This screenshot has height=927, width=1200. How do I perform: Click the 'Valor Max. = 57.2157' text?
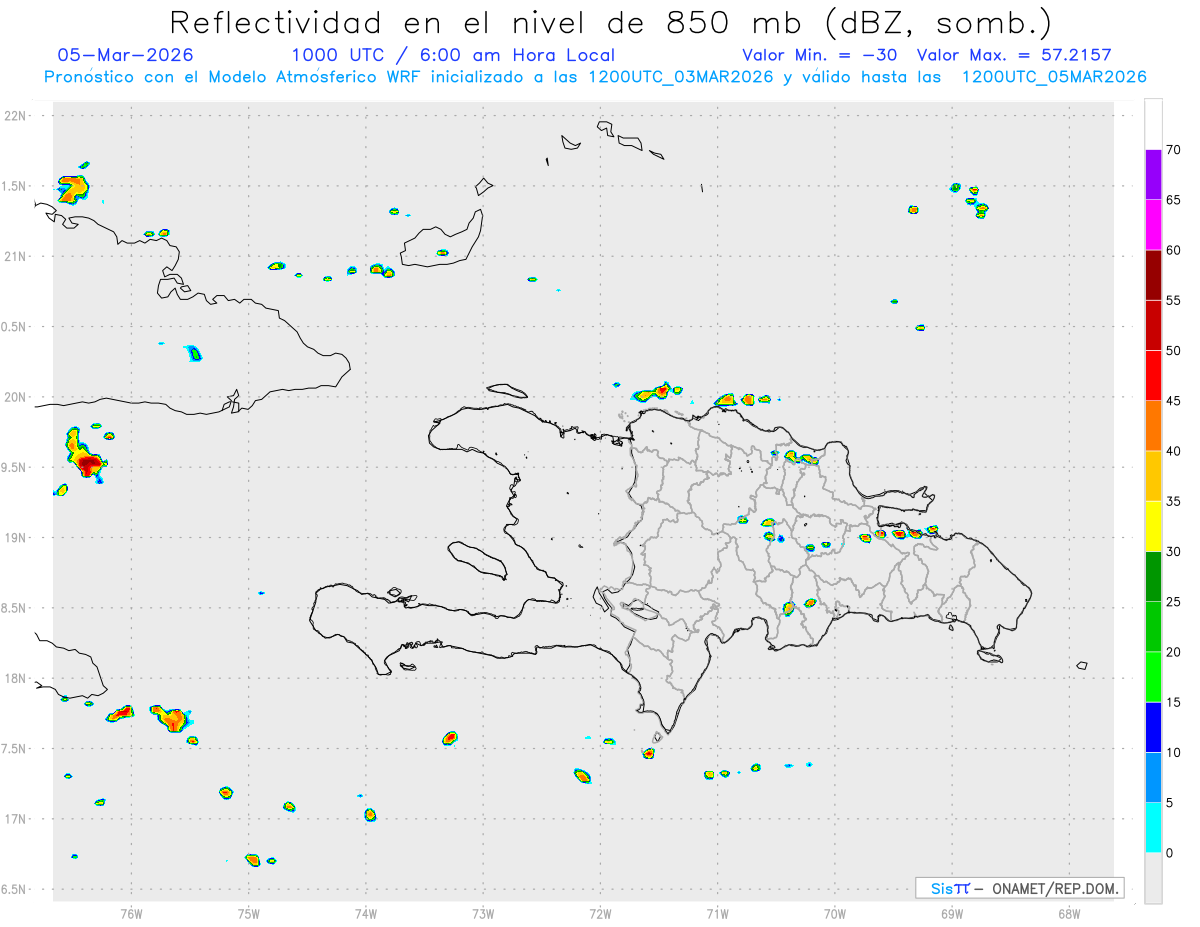(1013, 55)
